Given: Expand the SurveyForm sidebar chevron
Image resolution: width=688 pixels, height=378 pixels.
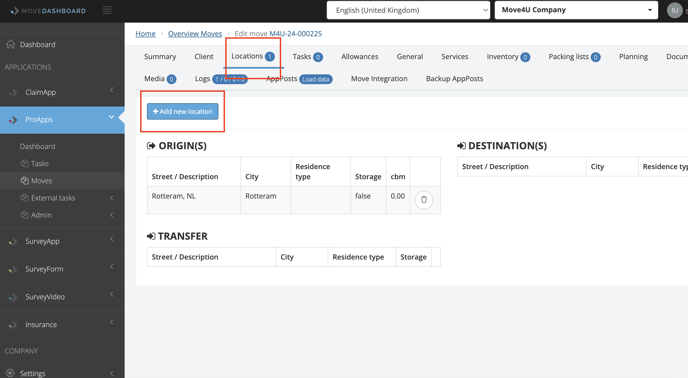Looking at the screenshot, I should tap(111, 266).
